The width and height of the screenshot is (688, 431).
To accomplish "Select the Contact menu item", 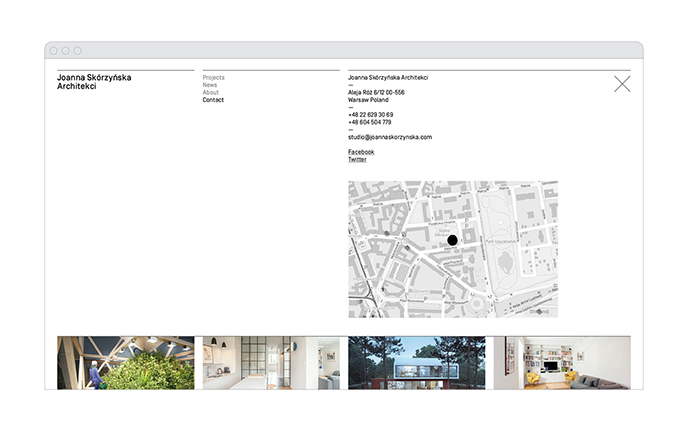I will (213, 101).
